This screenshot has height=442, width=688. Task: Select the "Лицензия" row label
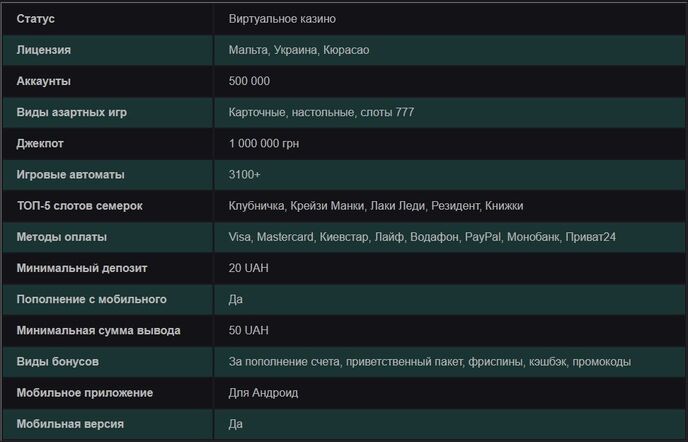coord(44,50)
